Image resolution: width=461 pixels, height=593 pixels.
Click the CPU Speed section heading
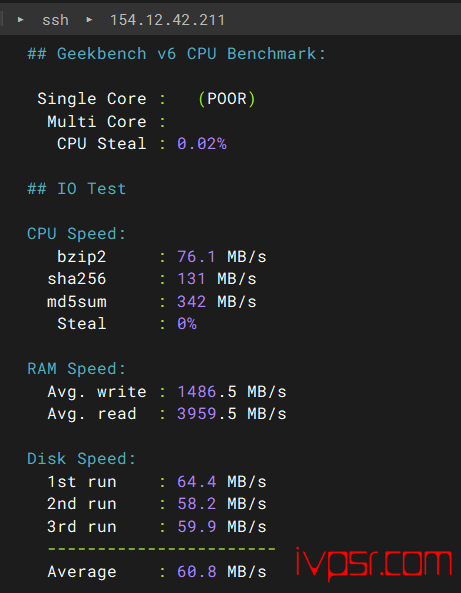[x=76, y=234]
